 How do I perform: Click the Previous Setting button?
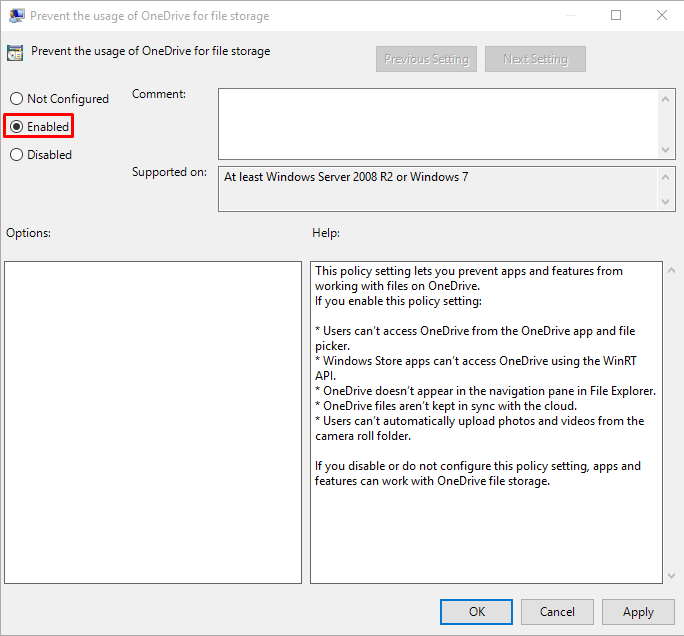point(426,59)
